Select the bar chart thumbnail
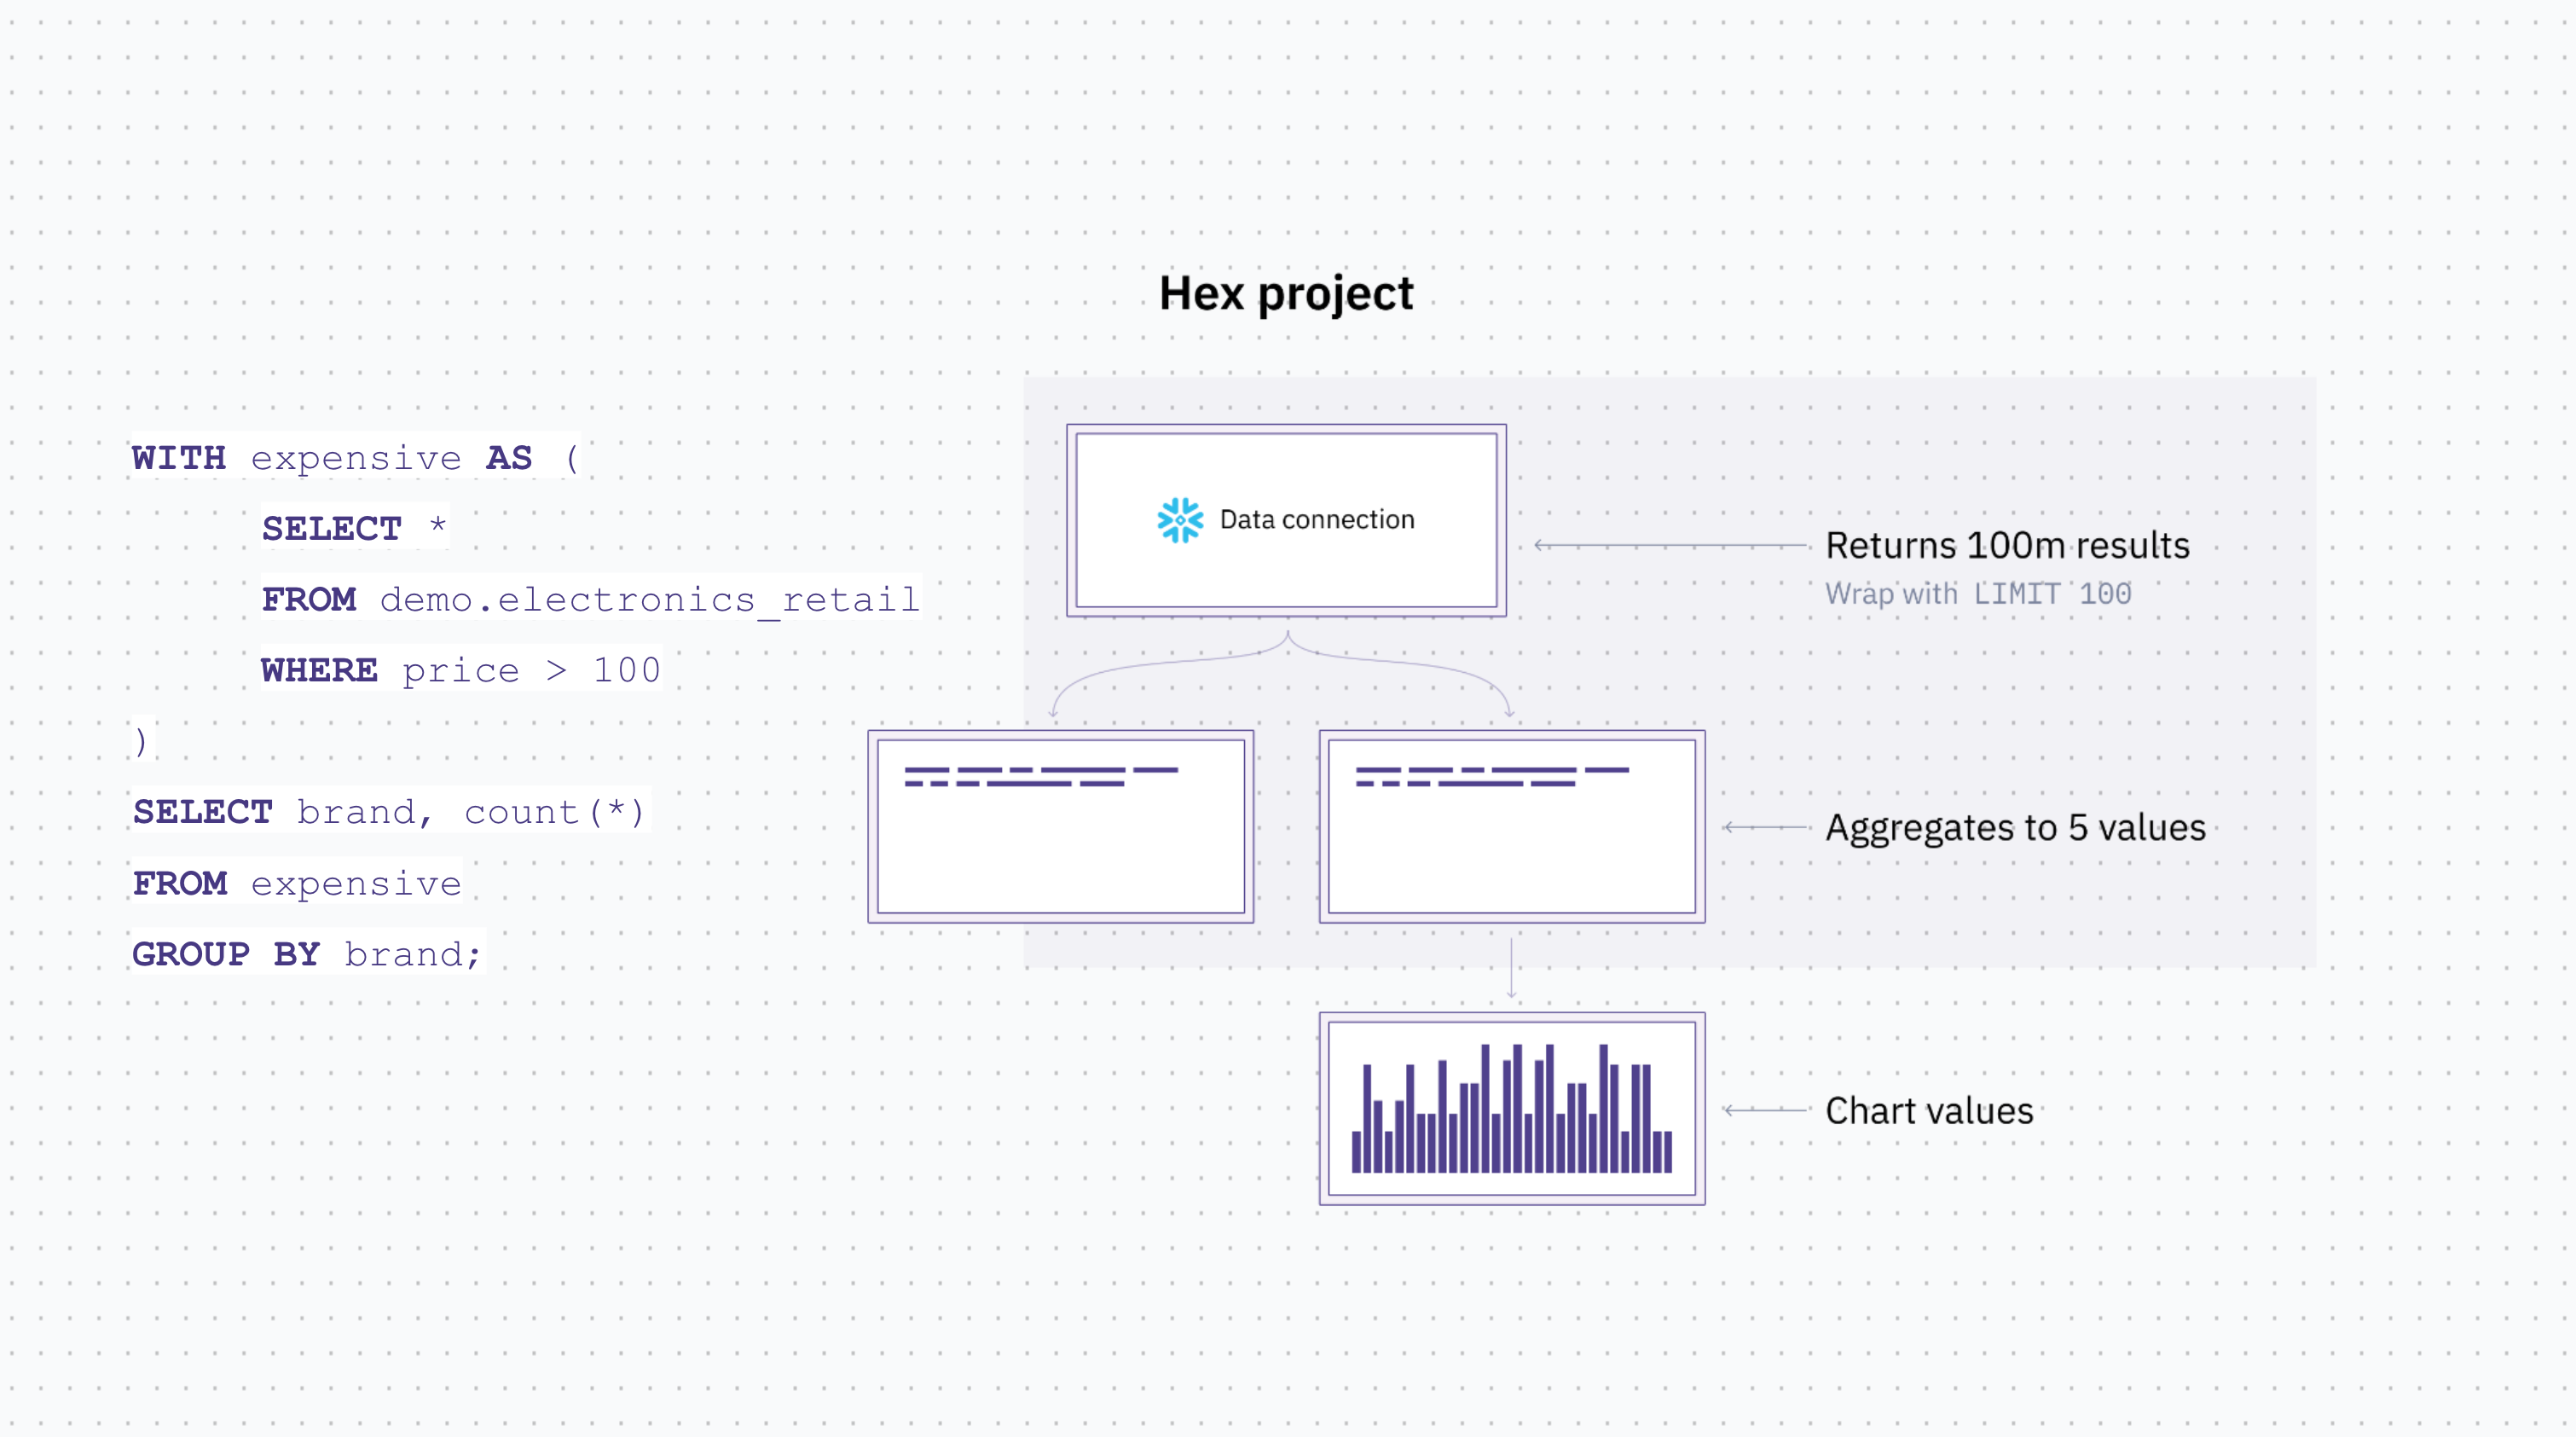The width and height of the screenshot is (2576, 1437). point(1511,1108)
